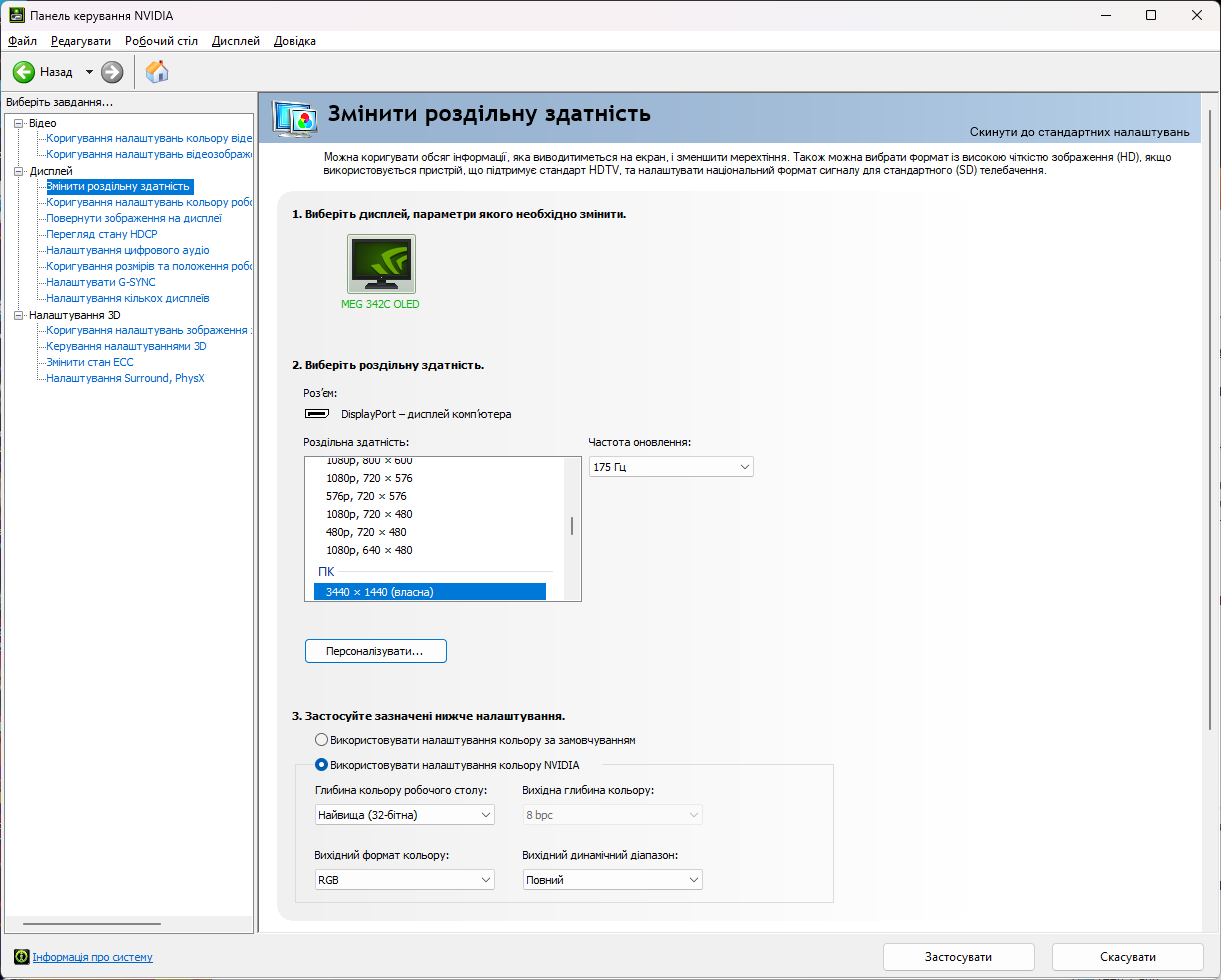Open Налаштування Surround, PhysX

[125, 378]
